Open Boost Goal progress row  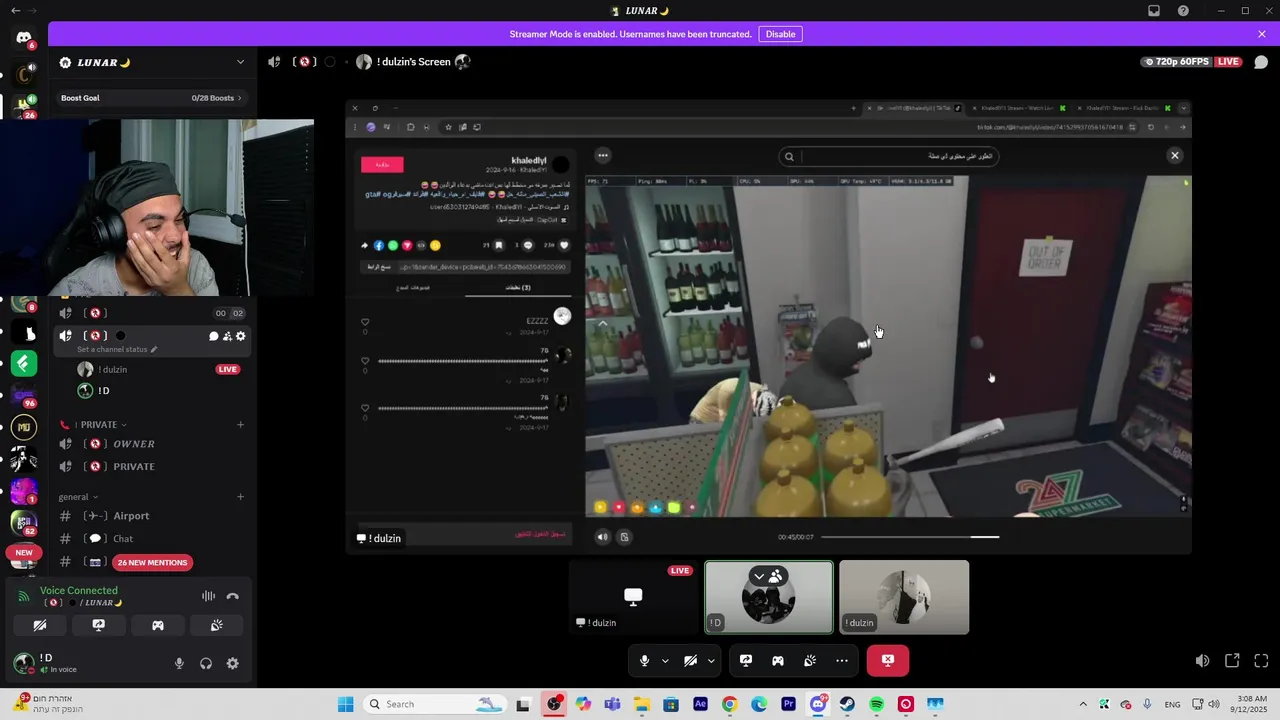[150, 98]
